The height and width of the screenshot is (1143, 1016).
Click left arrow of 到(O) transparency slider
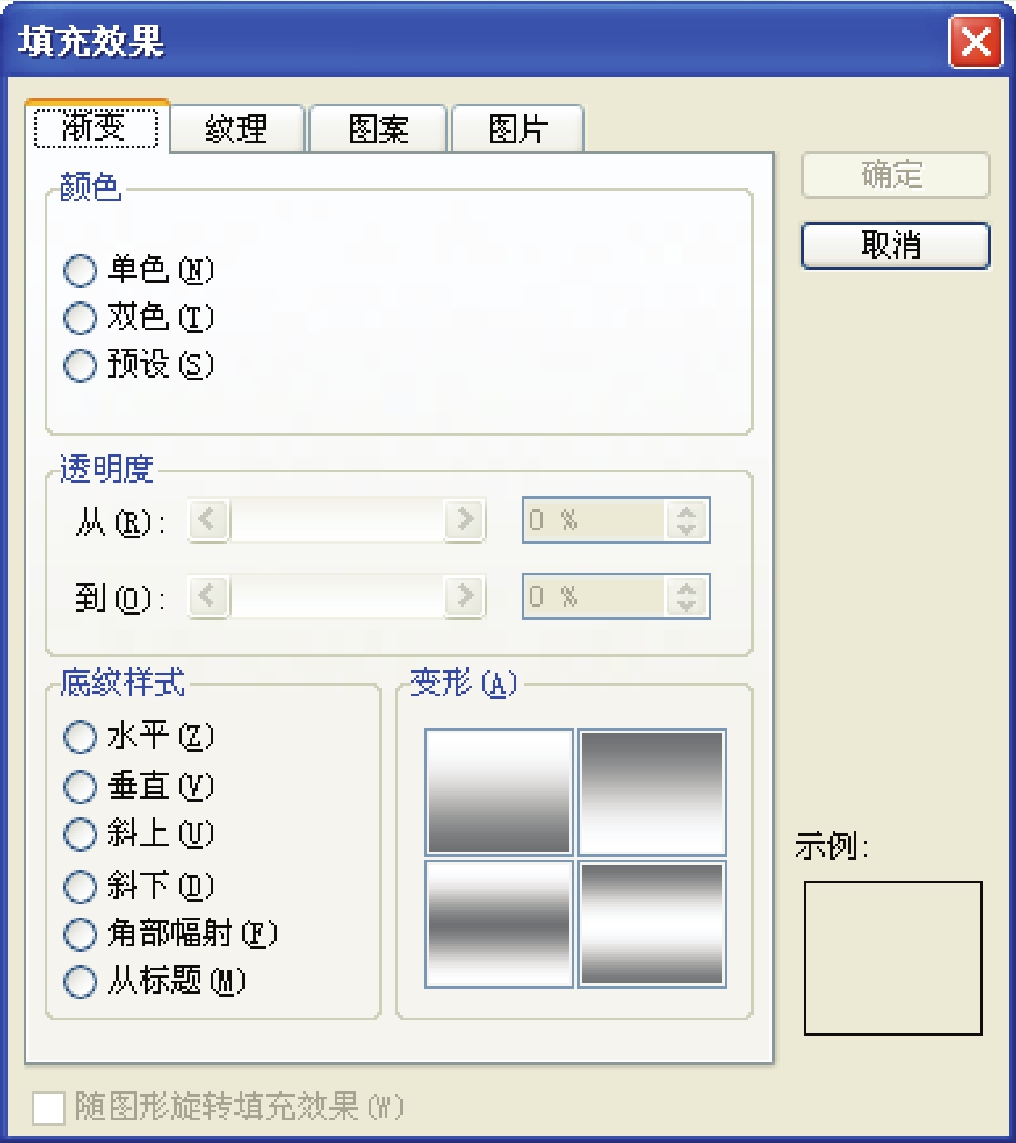tap(208, 596)
